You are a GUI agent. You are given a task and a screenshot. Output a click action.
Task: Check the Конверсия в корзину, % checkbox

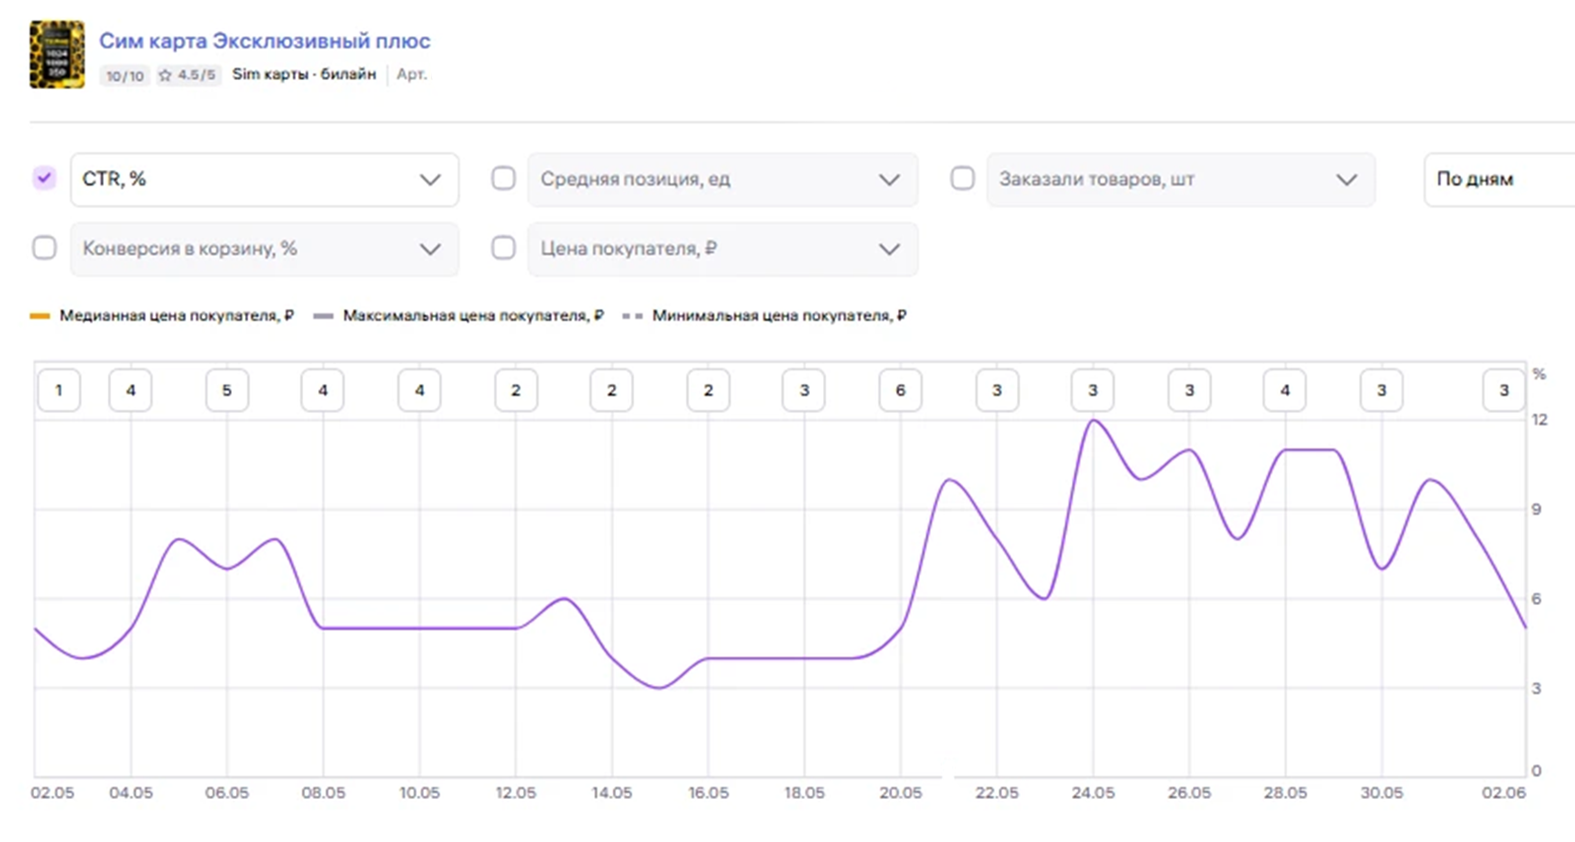tap(44, 248)
